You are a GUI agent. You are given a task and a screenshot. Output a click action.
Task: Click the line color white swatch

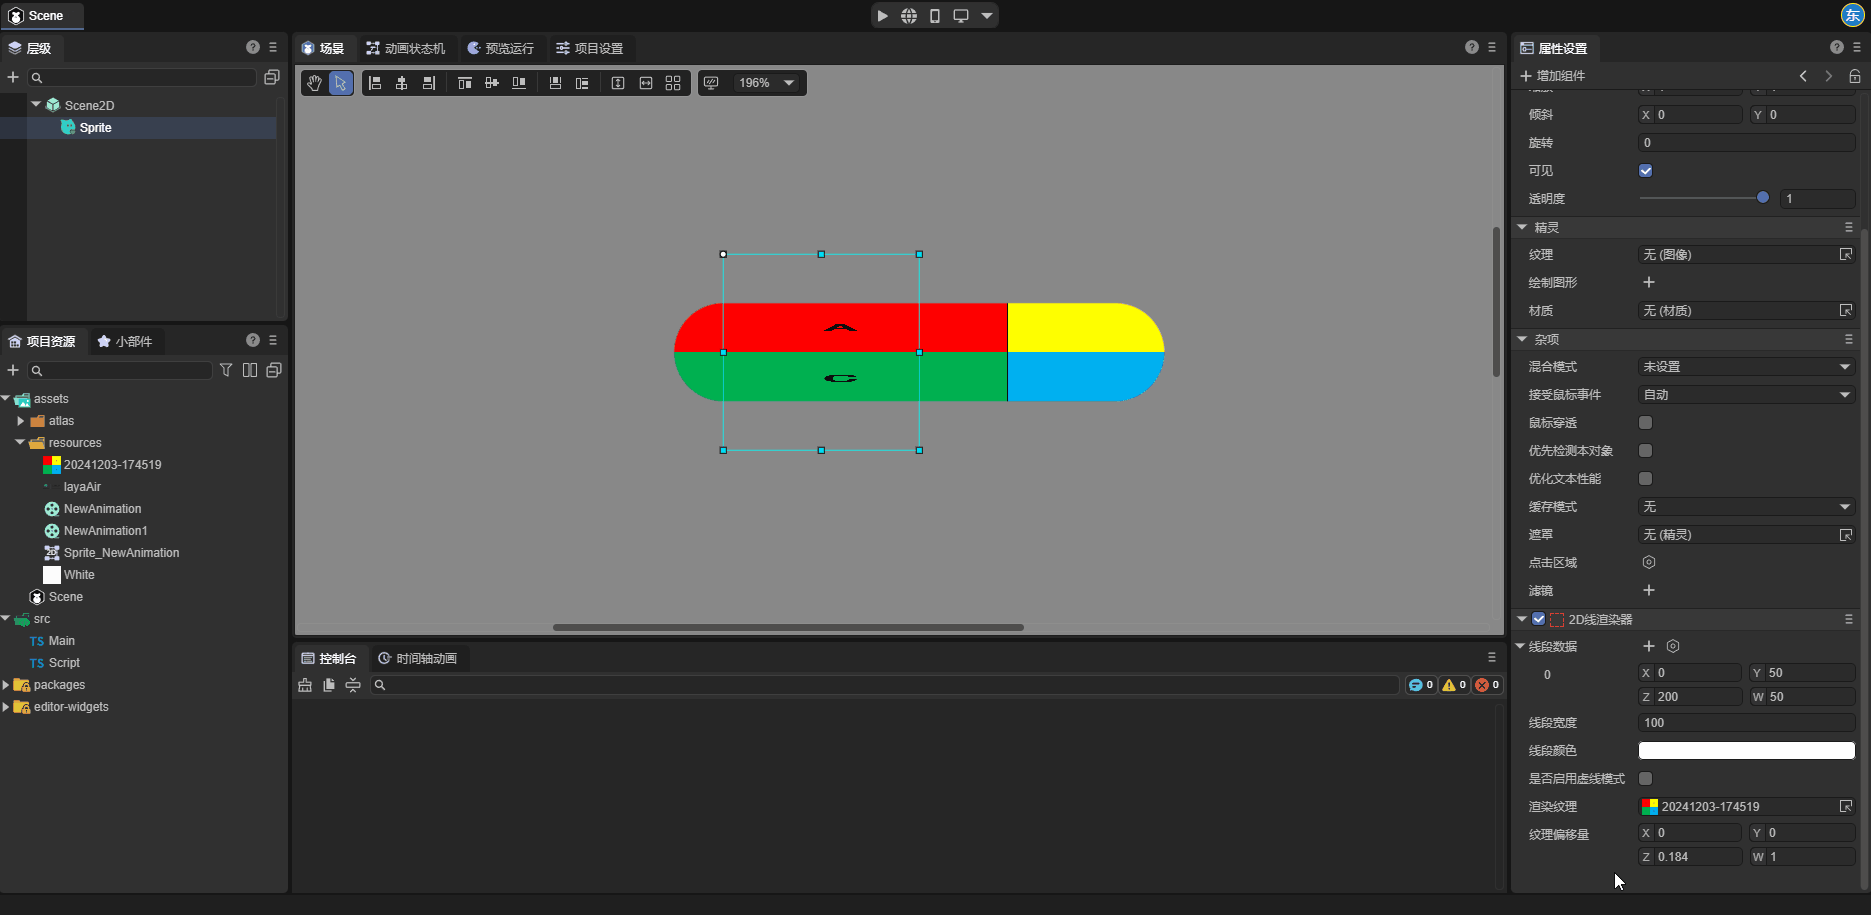(1746, 751)
